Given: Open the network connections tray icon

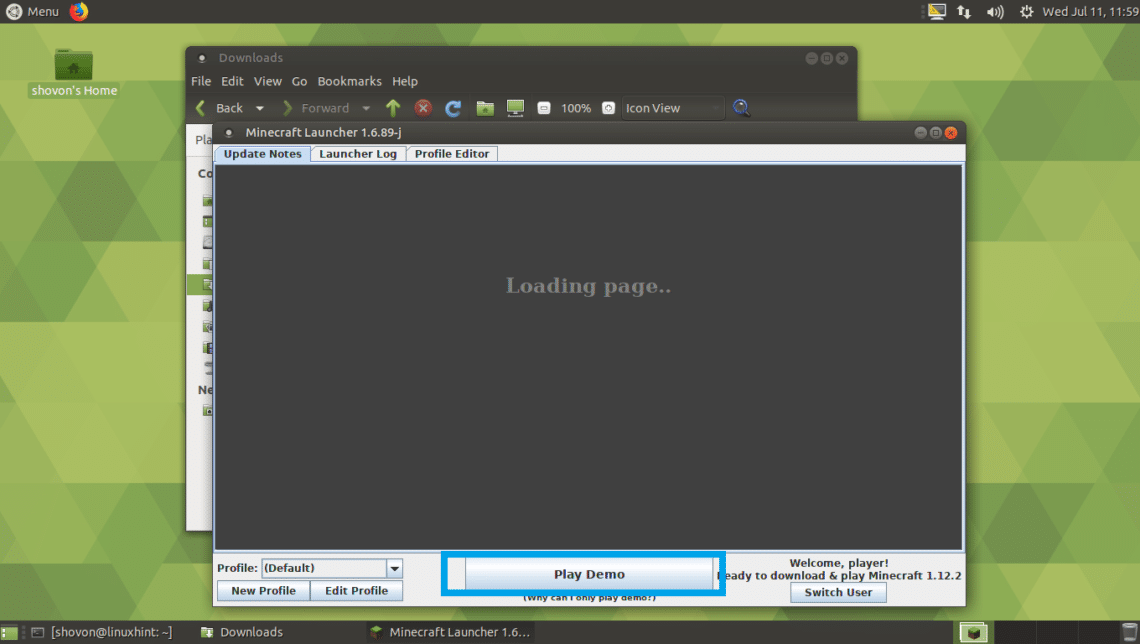Looking at the screenshot, I should click(964, 12).
